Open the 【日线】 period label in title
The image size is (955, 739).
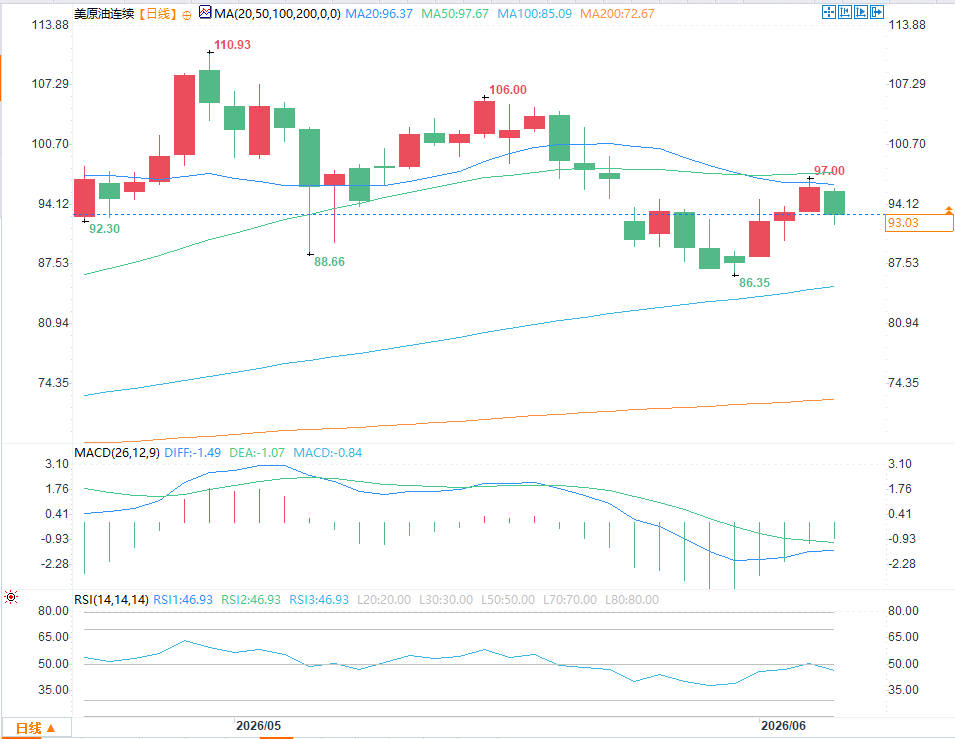point(157,13)
